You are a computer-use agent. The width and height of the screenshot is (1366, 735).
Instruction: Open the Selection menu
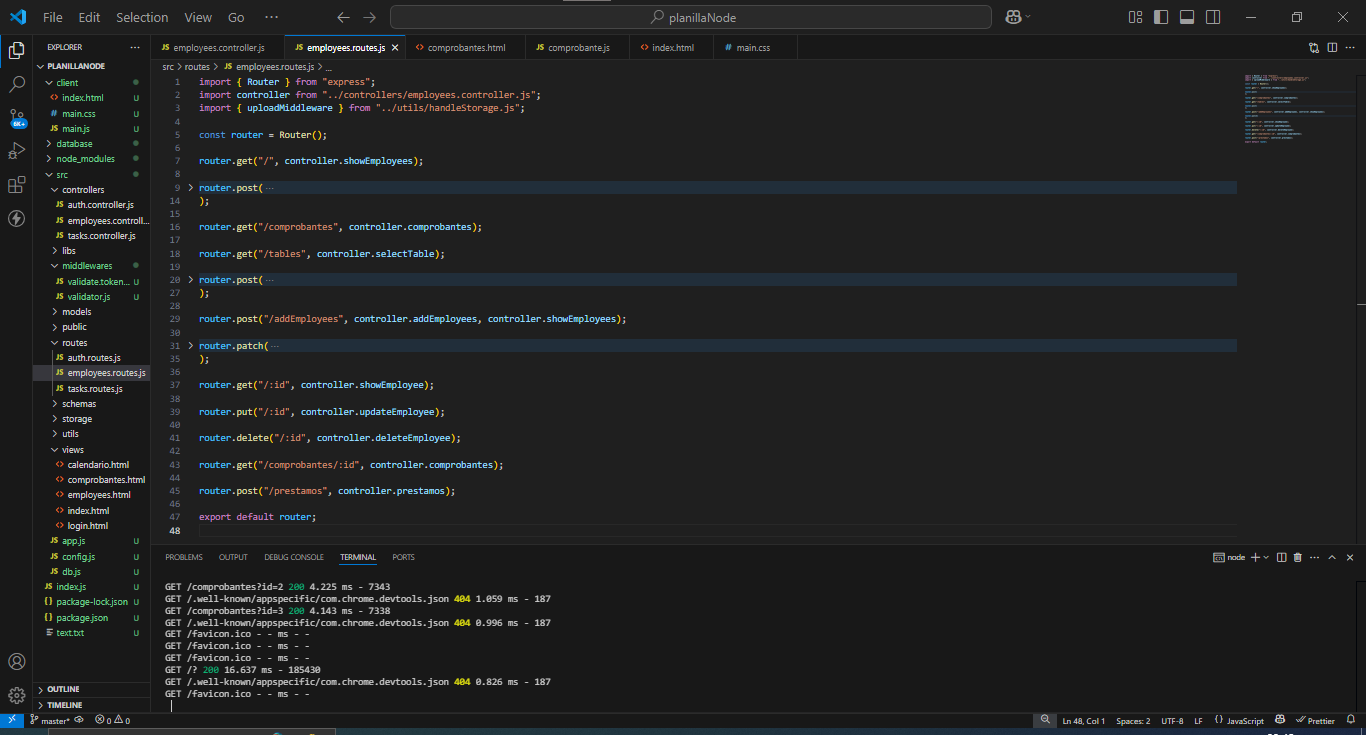142,17
